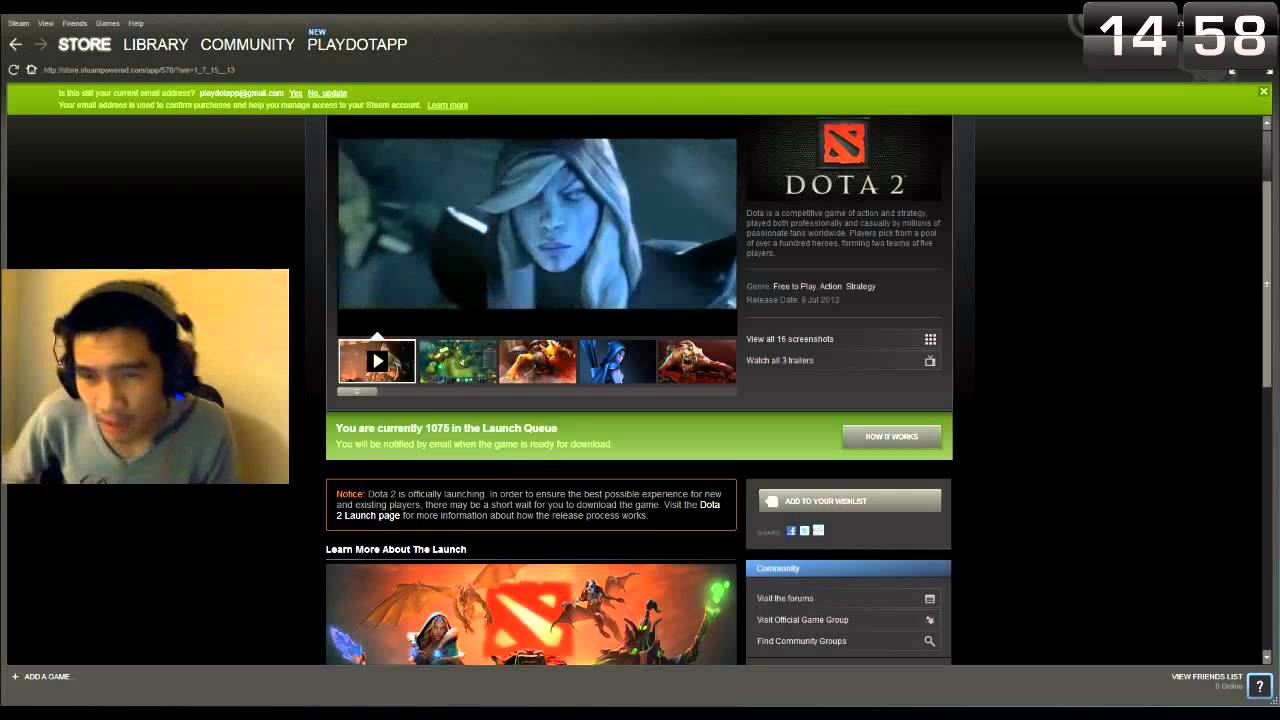Select the fifth screenshot thumbnail

pos(697,361)
